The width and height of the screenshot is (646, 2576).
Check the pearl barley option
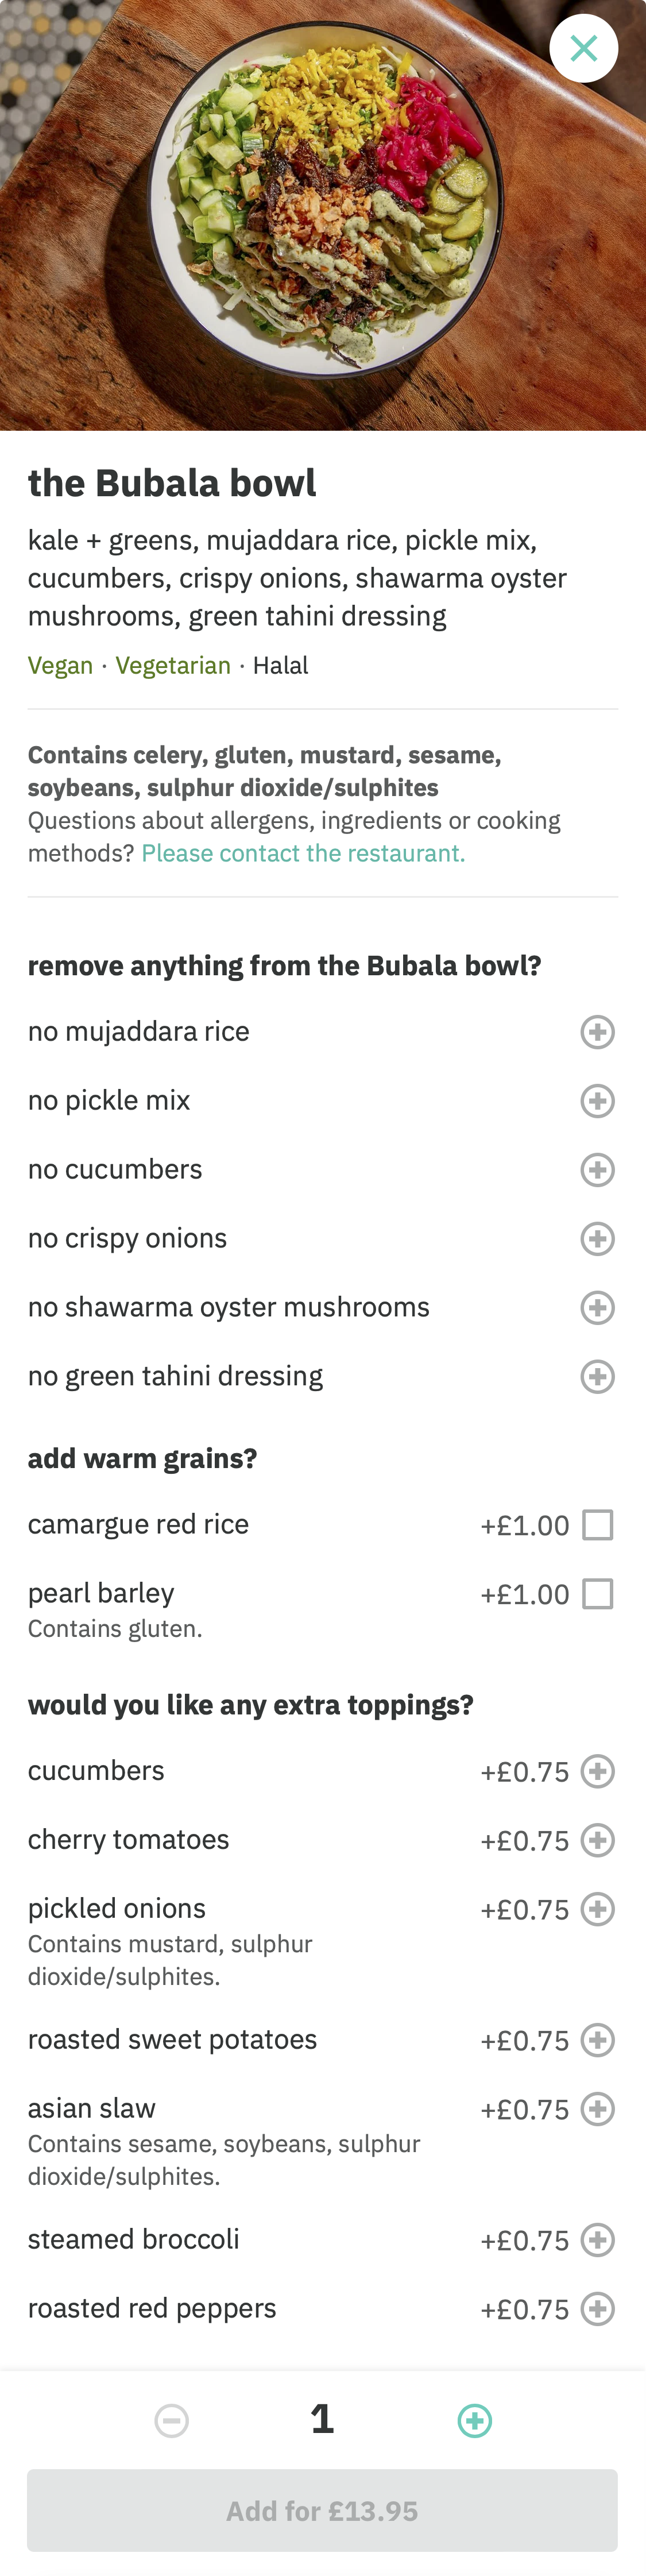(x=600, y=1594)
